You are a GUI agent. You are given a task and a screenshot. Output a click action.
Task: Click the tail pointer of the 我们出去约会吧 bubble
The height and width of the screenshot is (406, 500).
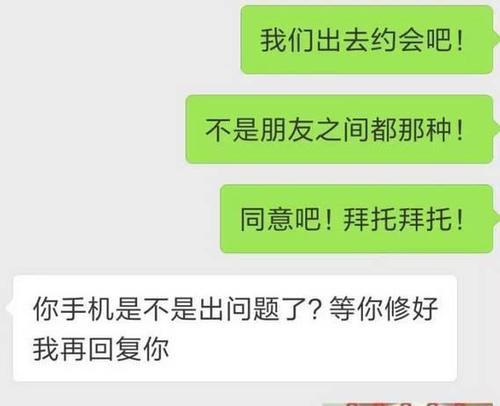click(496, 39)
